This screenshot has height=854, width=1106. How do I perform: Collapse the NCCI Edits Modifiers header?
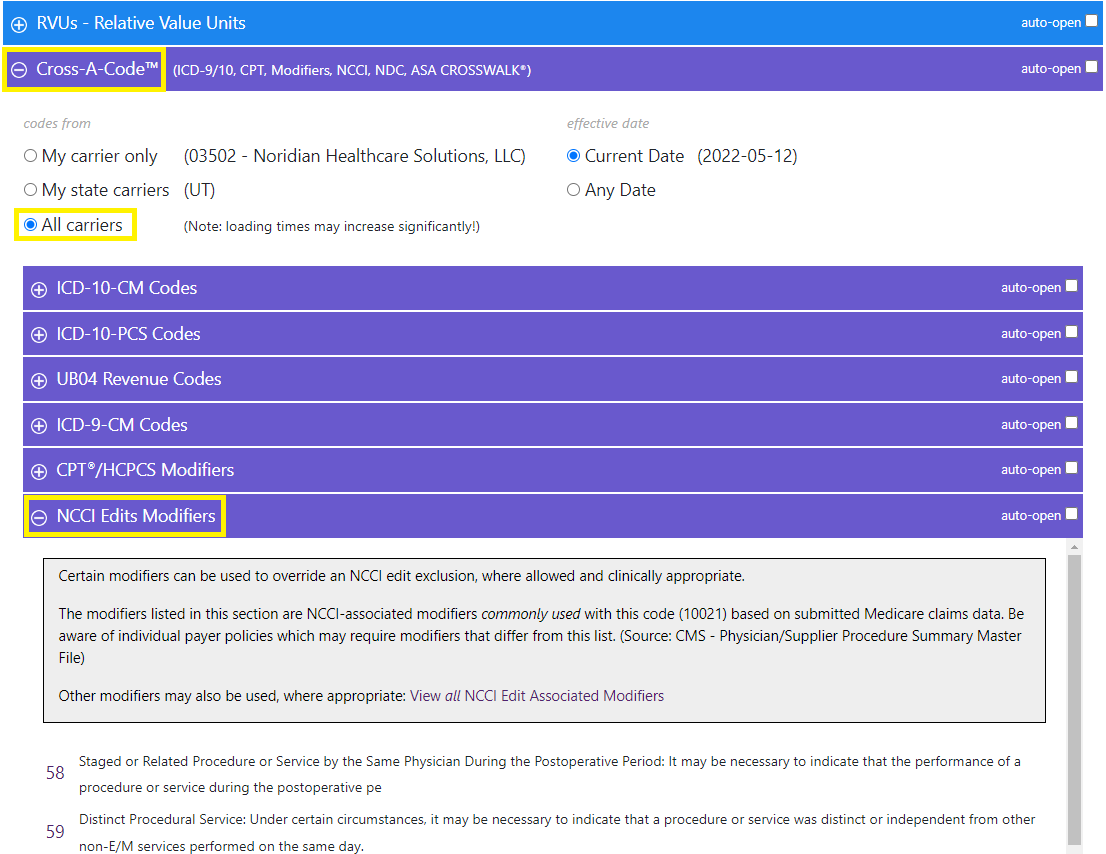click(x=553, y=516)
